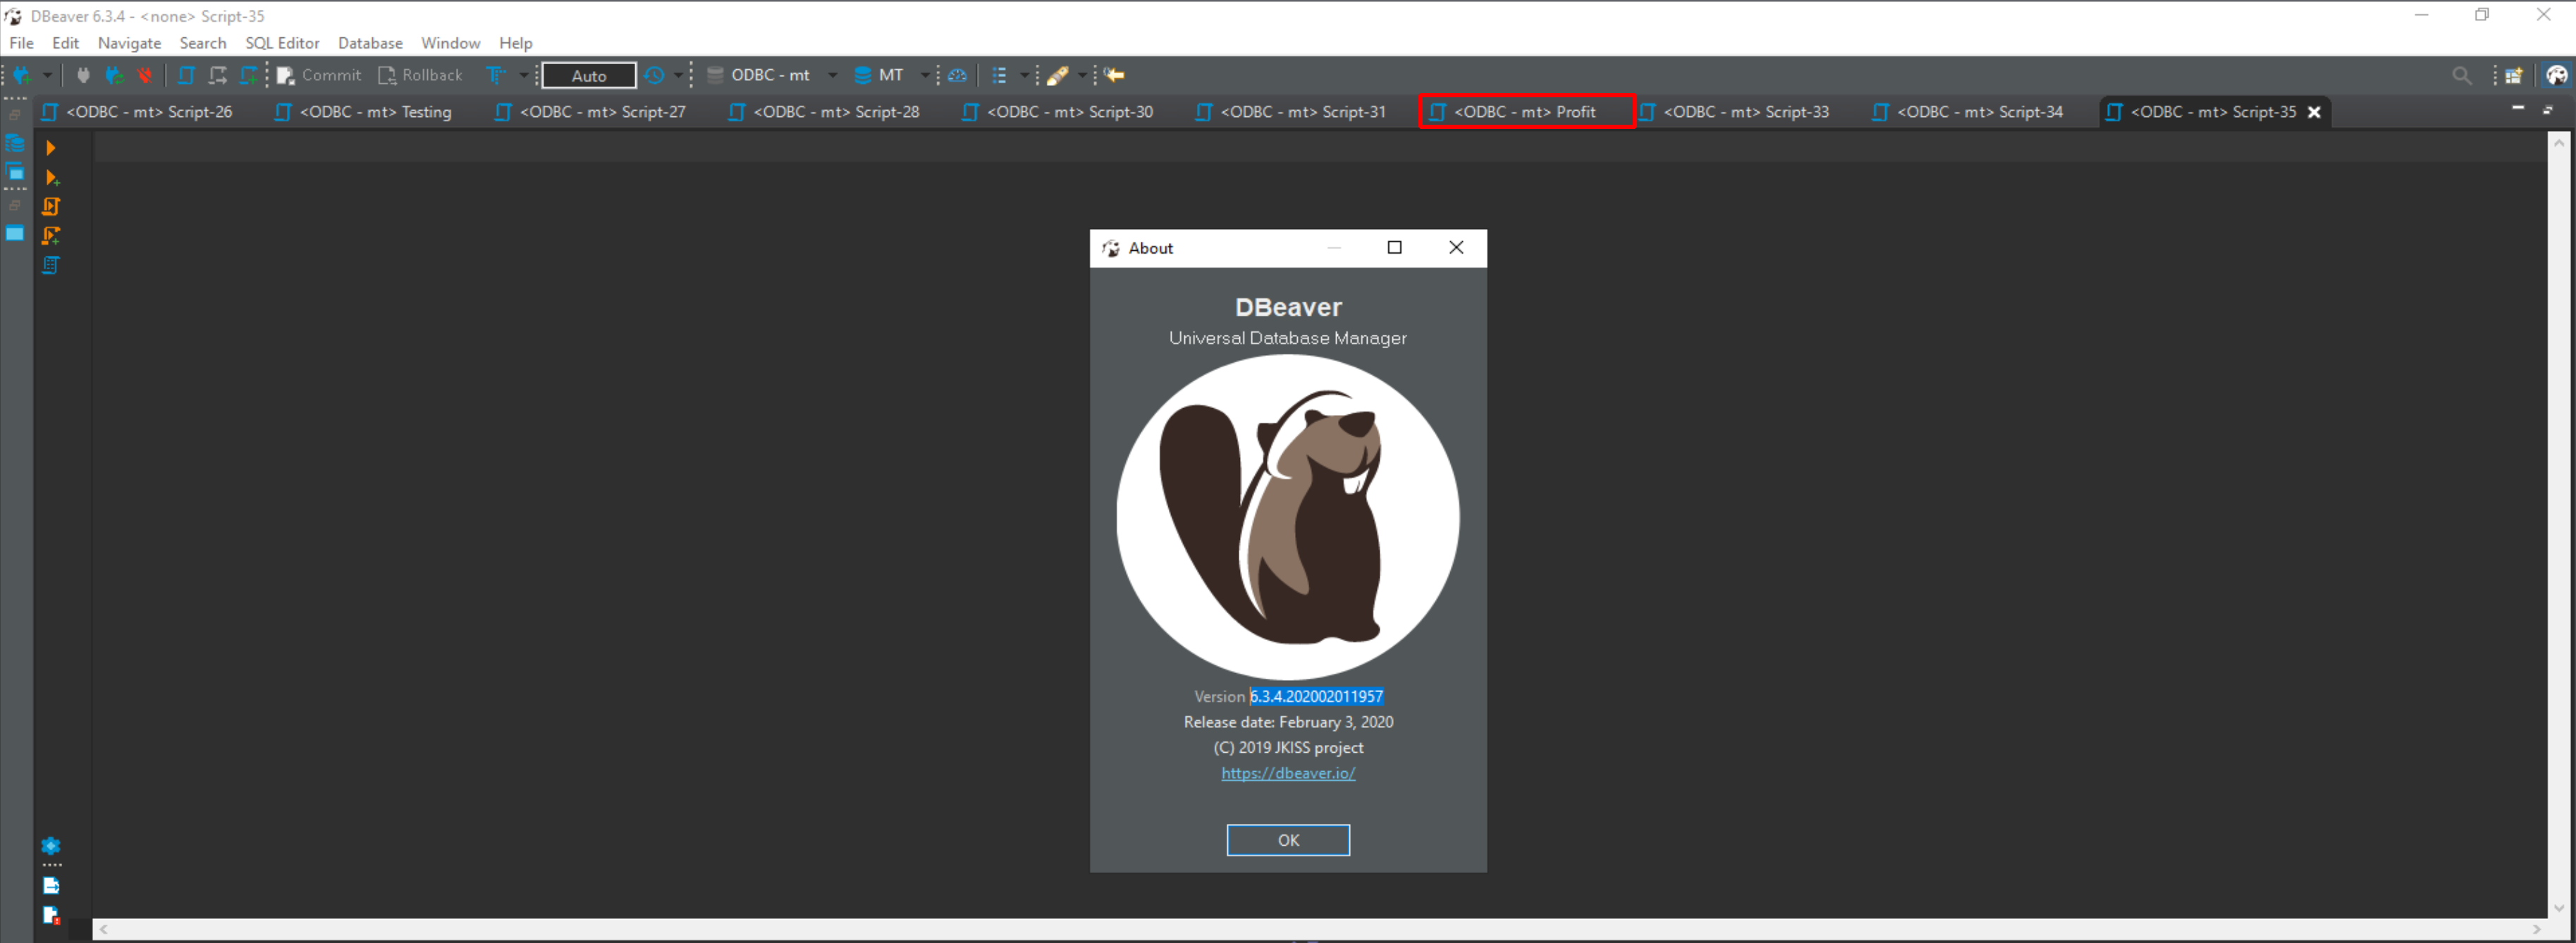Expand the New Connection dropdown arrow
This screenshot has height=943, width=2576.
pos(47,75)
